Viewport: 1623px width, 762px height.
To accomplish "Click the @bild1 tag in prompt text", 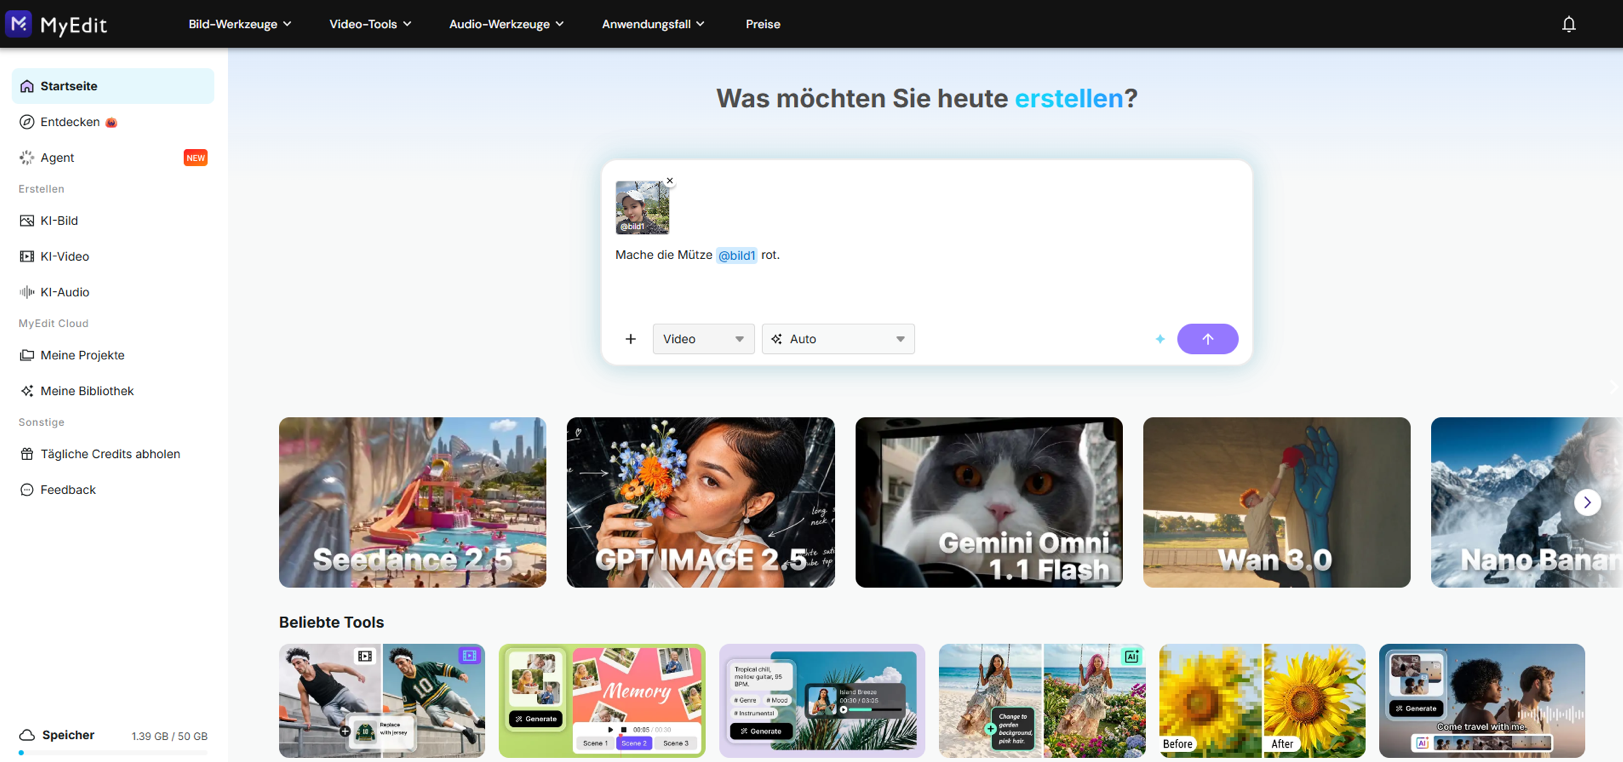I will tap(737, 255).
